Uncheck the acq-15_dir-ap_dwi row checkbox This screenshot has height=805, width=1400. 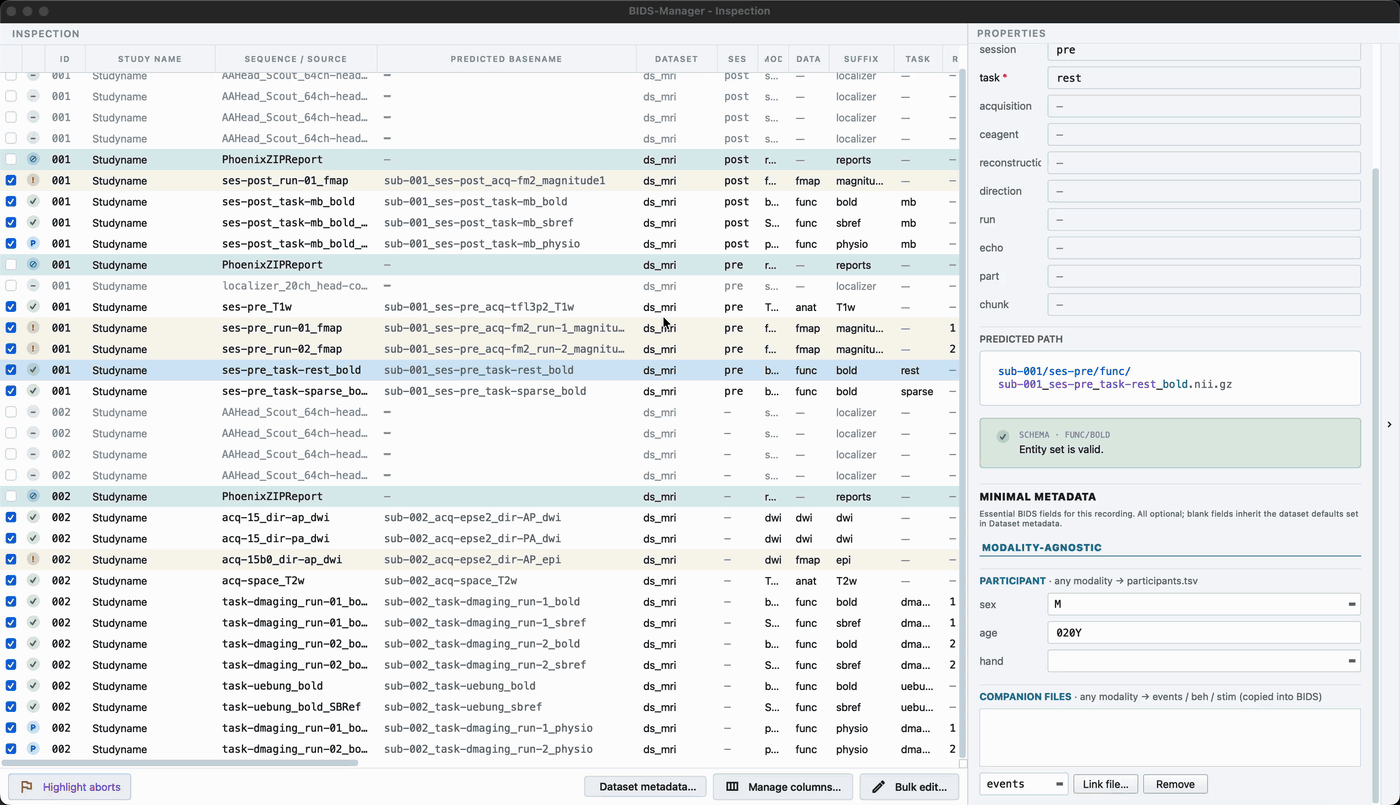coord(11,518)
